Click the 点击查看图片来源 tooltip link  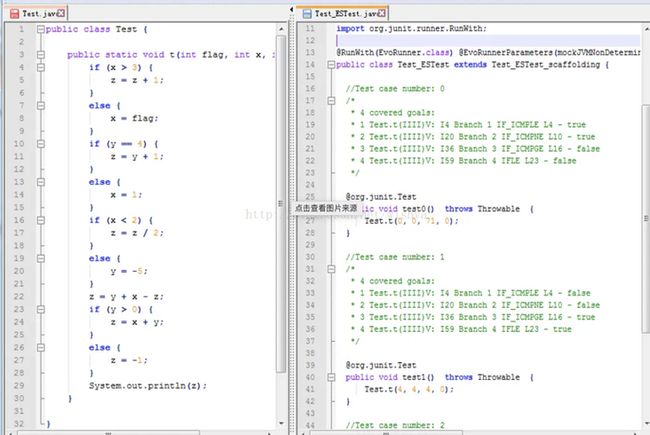326,208
